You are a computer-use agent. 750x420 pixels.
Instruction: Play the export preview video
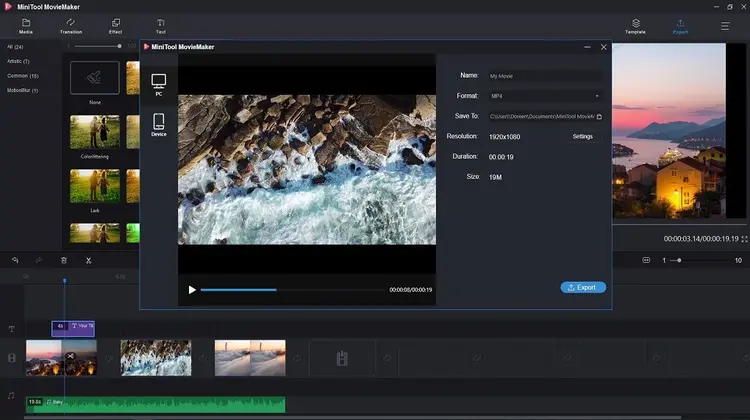coord(192,290)
